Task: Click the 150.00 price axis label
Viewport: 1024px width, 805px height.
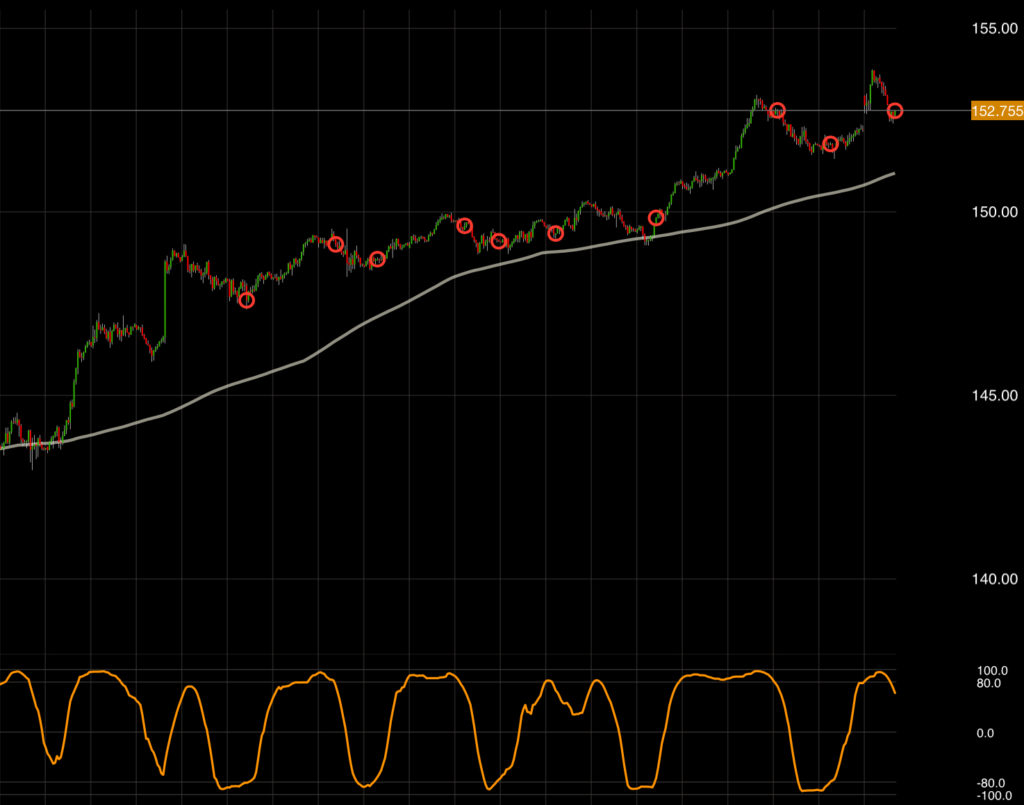Action: [993, 212]
